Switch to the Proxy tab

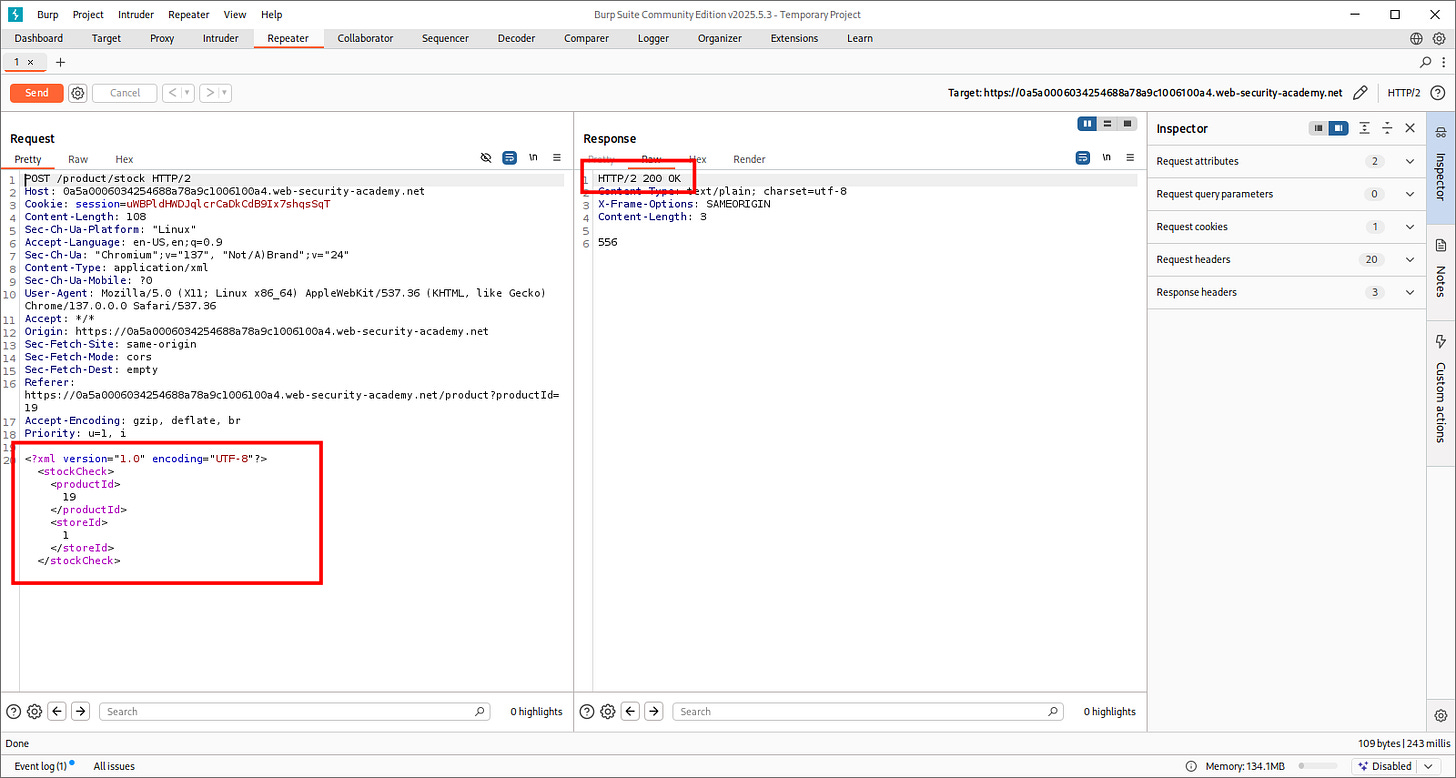162,38
